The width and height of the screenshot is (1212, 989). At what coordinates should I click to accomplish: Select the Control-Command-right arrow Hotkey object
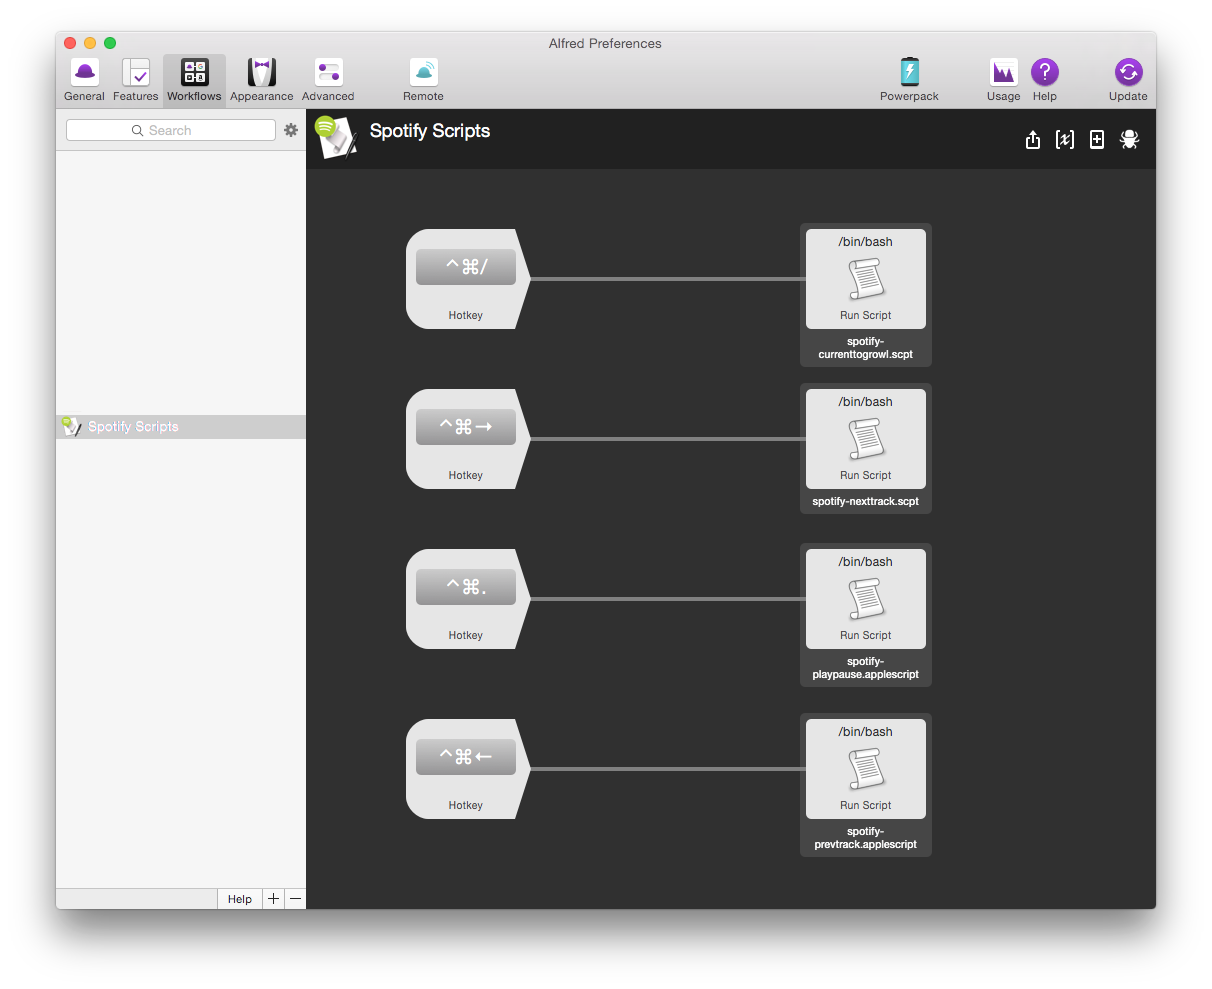click(x=467, y=439)
